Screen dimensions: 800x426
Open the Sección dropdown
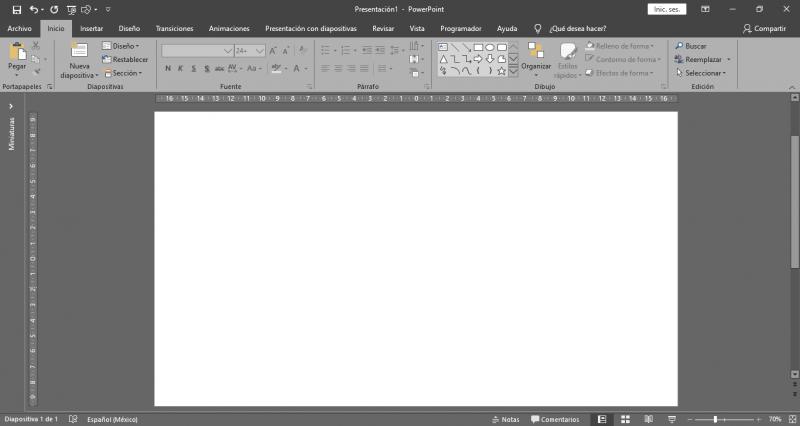(x=121, y=73)
